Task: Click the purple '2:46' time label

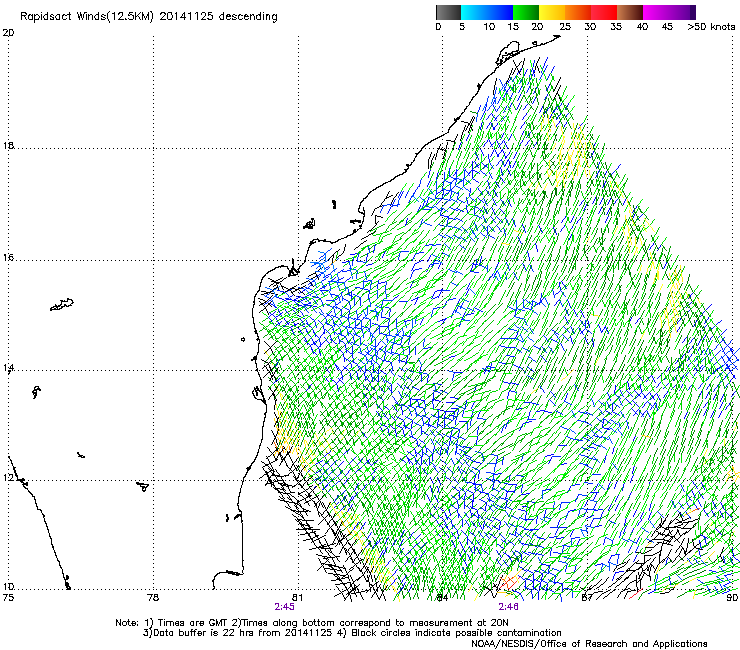Action: coord(508,607)
